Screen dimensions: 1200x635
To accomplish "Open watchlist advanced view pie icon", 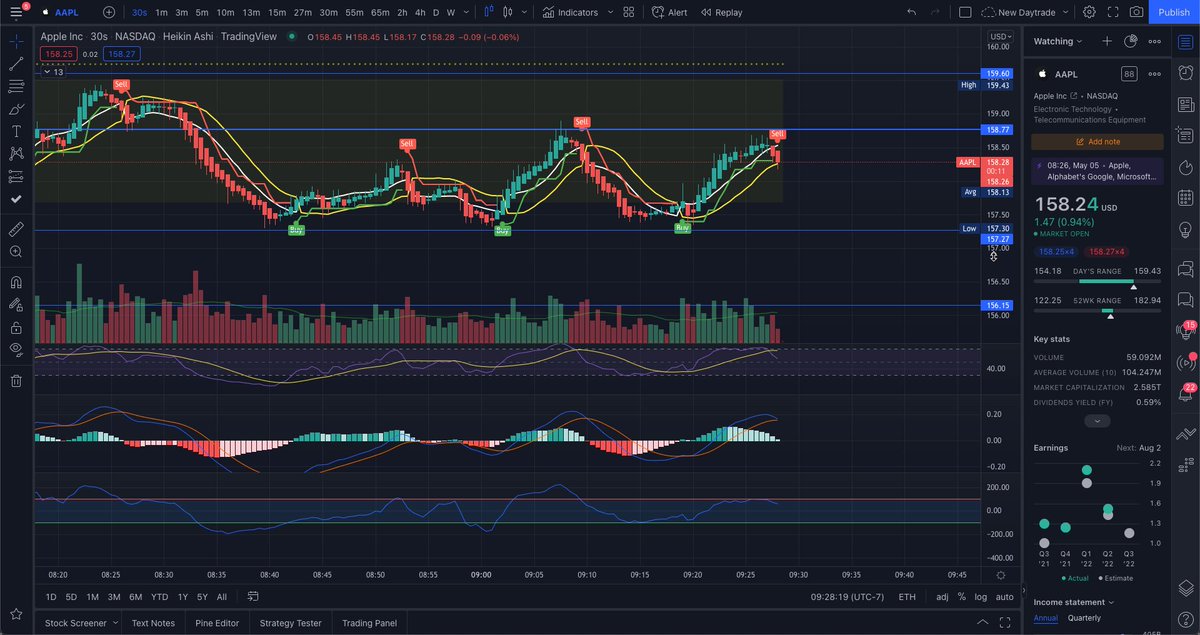I will [1131, 41].
